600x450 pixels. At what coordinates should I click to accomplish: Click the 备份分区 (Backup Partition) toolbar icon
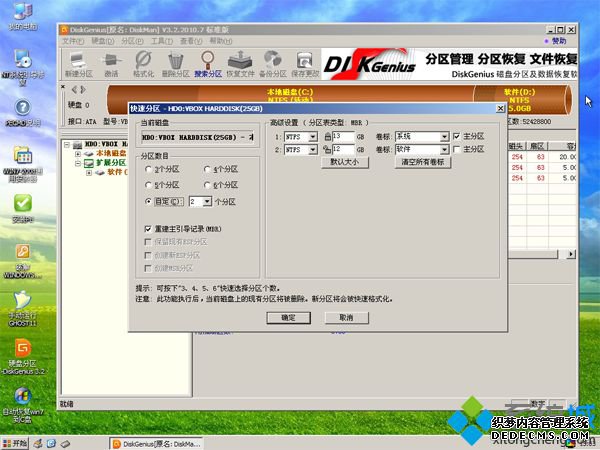coord(272,66)
